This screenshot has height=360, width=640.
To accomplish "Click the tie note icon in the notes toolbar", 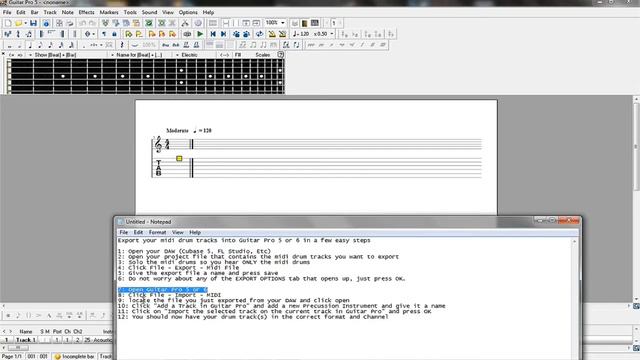I will (x=135, y=45).
